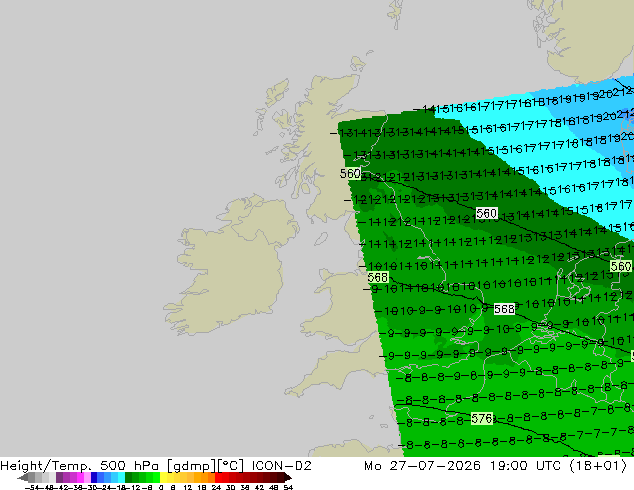The image size is (634, 490).
Task: Click the '[gdmp]' unit text in the title
Action: click(x=191, y=466)
